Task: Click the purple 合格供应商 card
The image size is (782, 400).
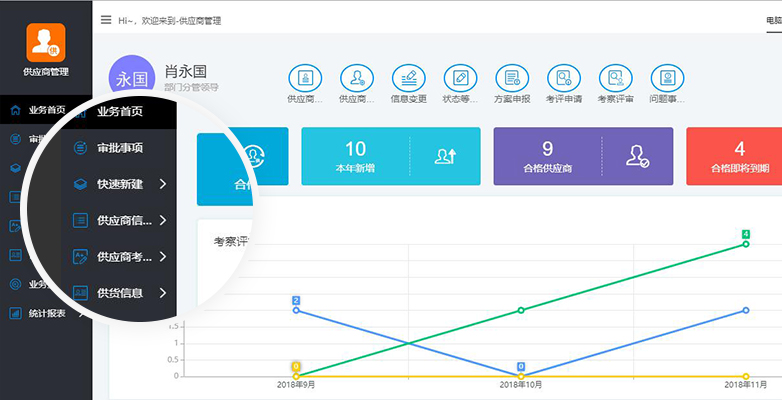Action: coord(583,156)
